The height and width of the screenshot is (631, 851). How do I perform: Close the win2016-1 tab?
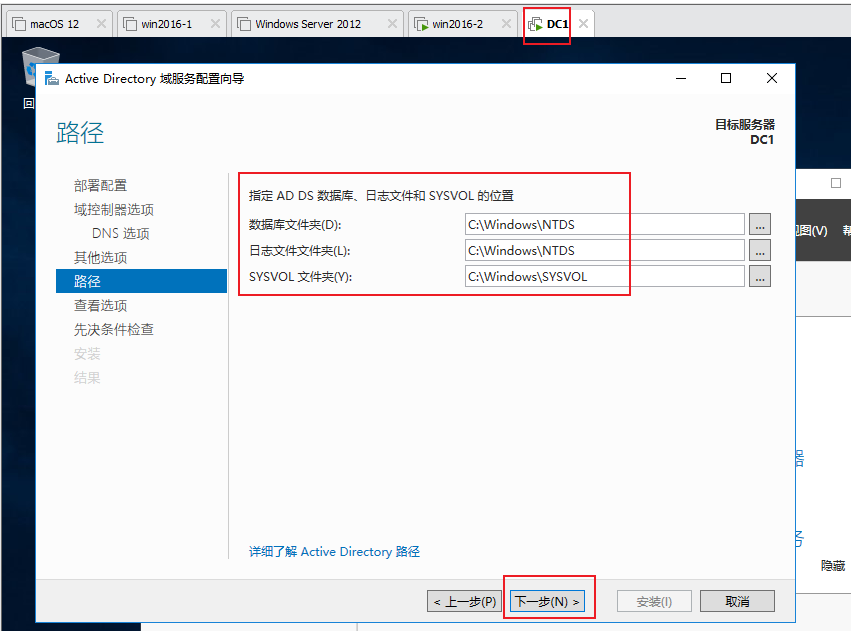(215, 23)
